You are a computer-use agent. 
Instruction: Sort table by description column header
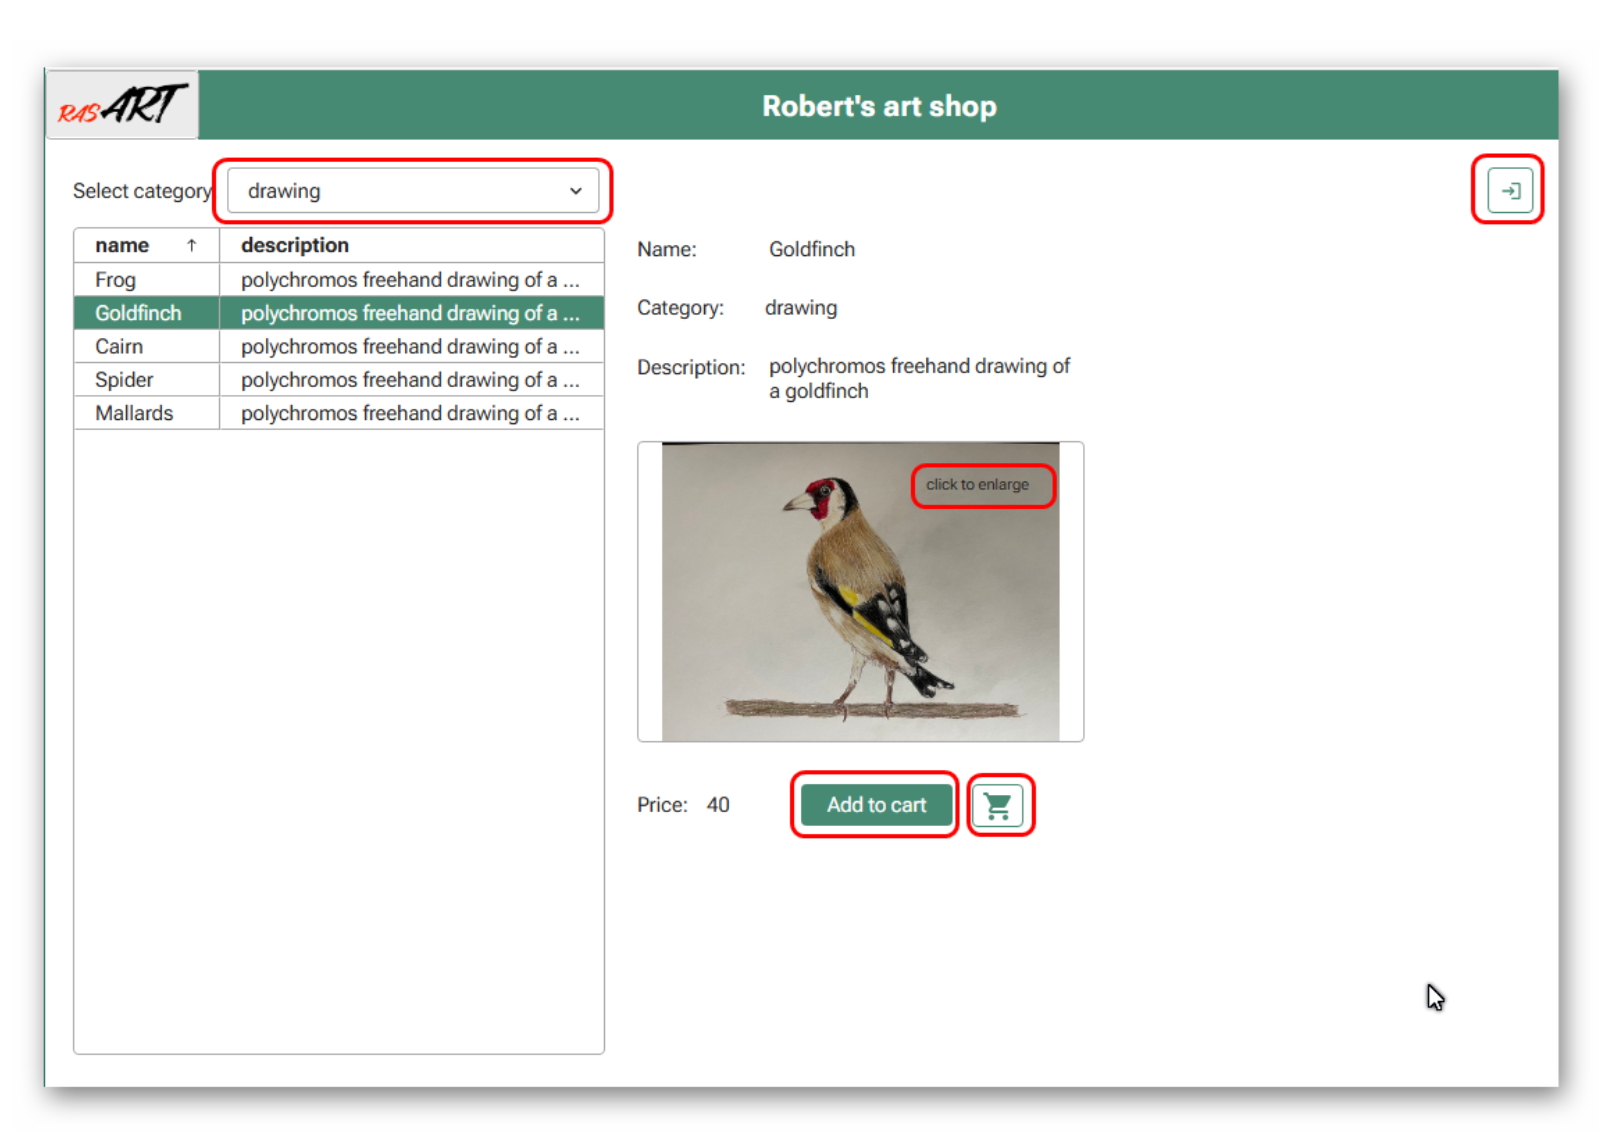click(x=411, y=245)
